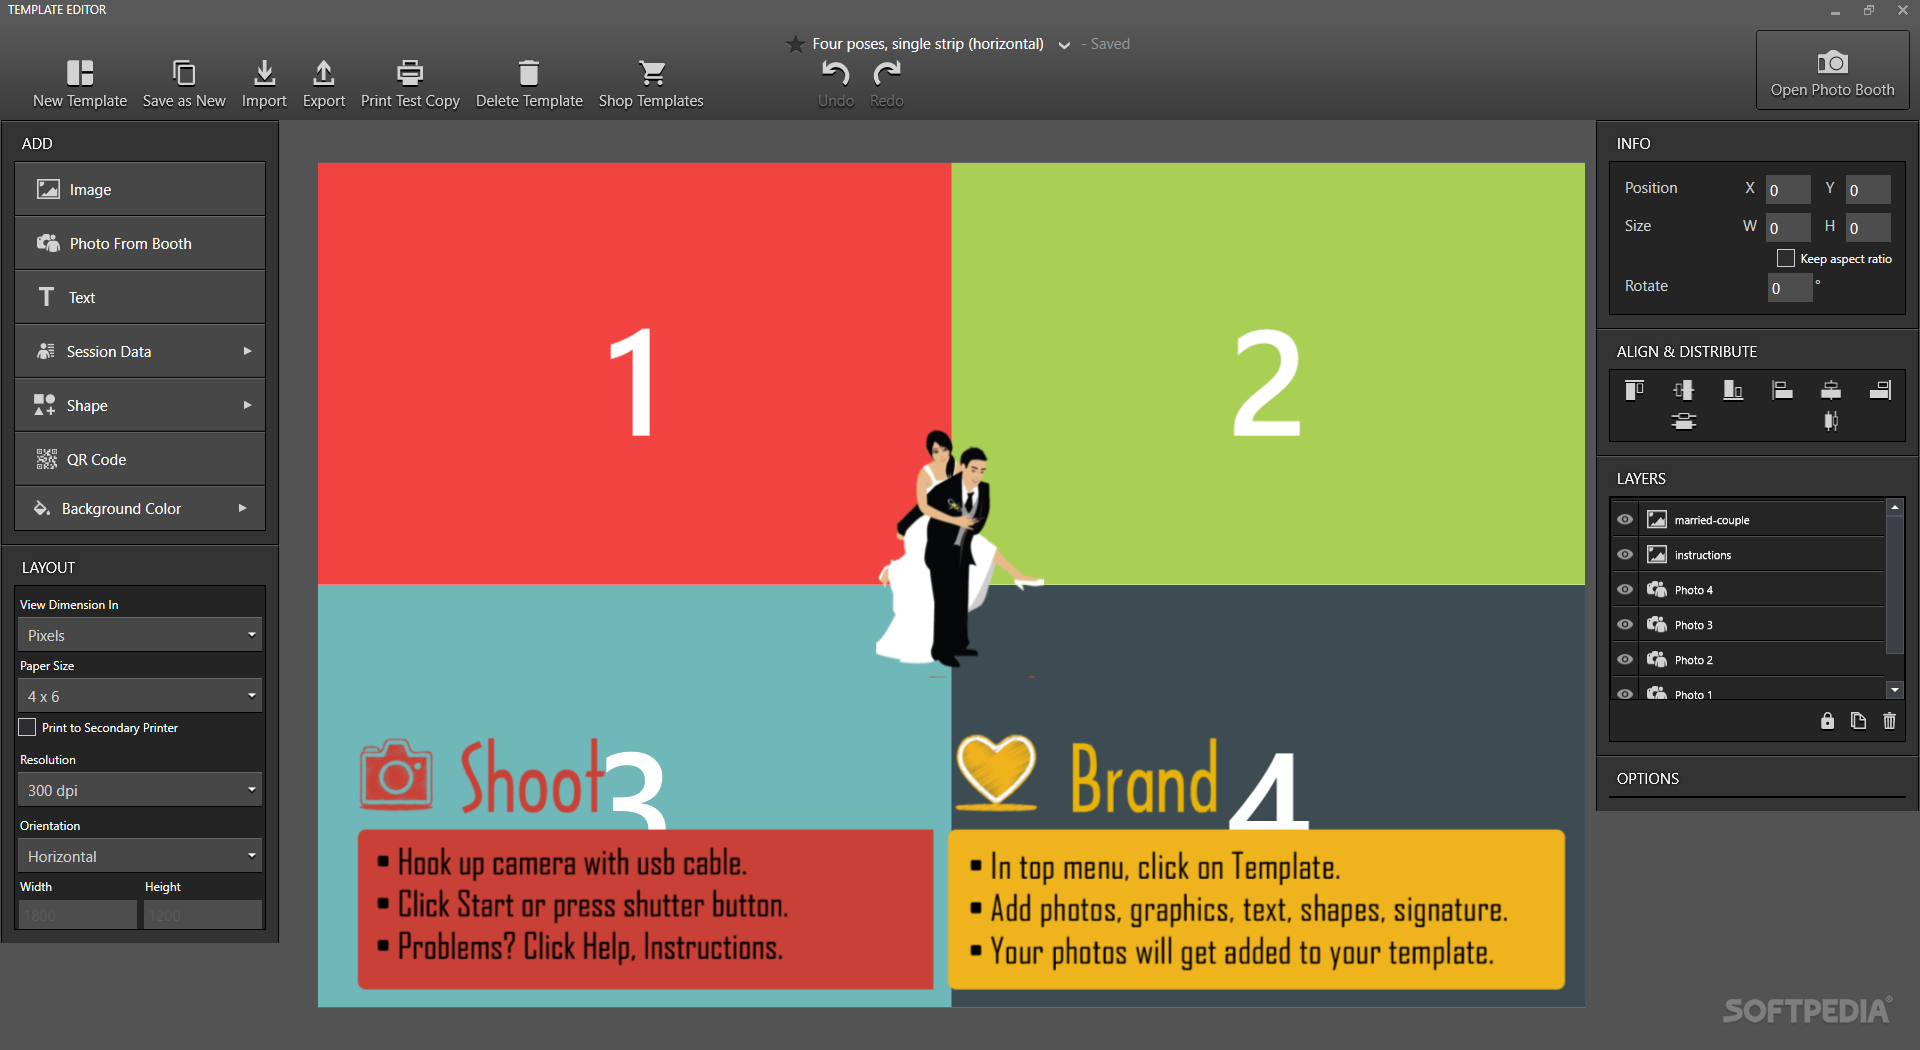The width and height of the screenshot is (1920, 1050).
Task: Open the Paper Size 4 x 6 dropdown
Action: tap(140, 696)
